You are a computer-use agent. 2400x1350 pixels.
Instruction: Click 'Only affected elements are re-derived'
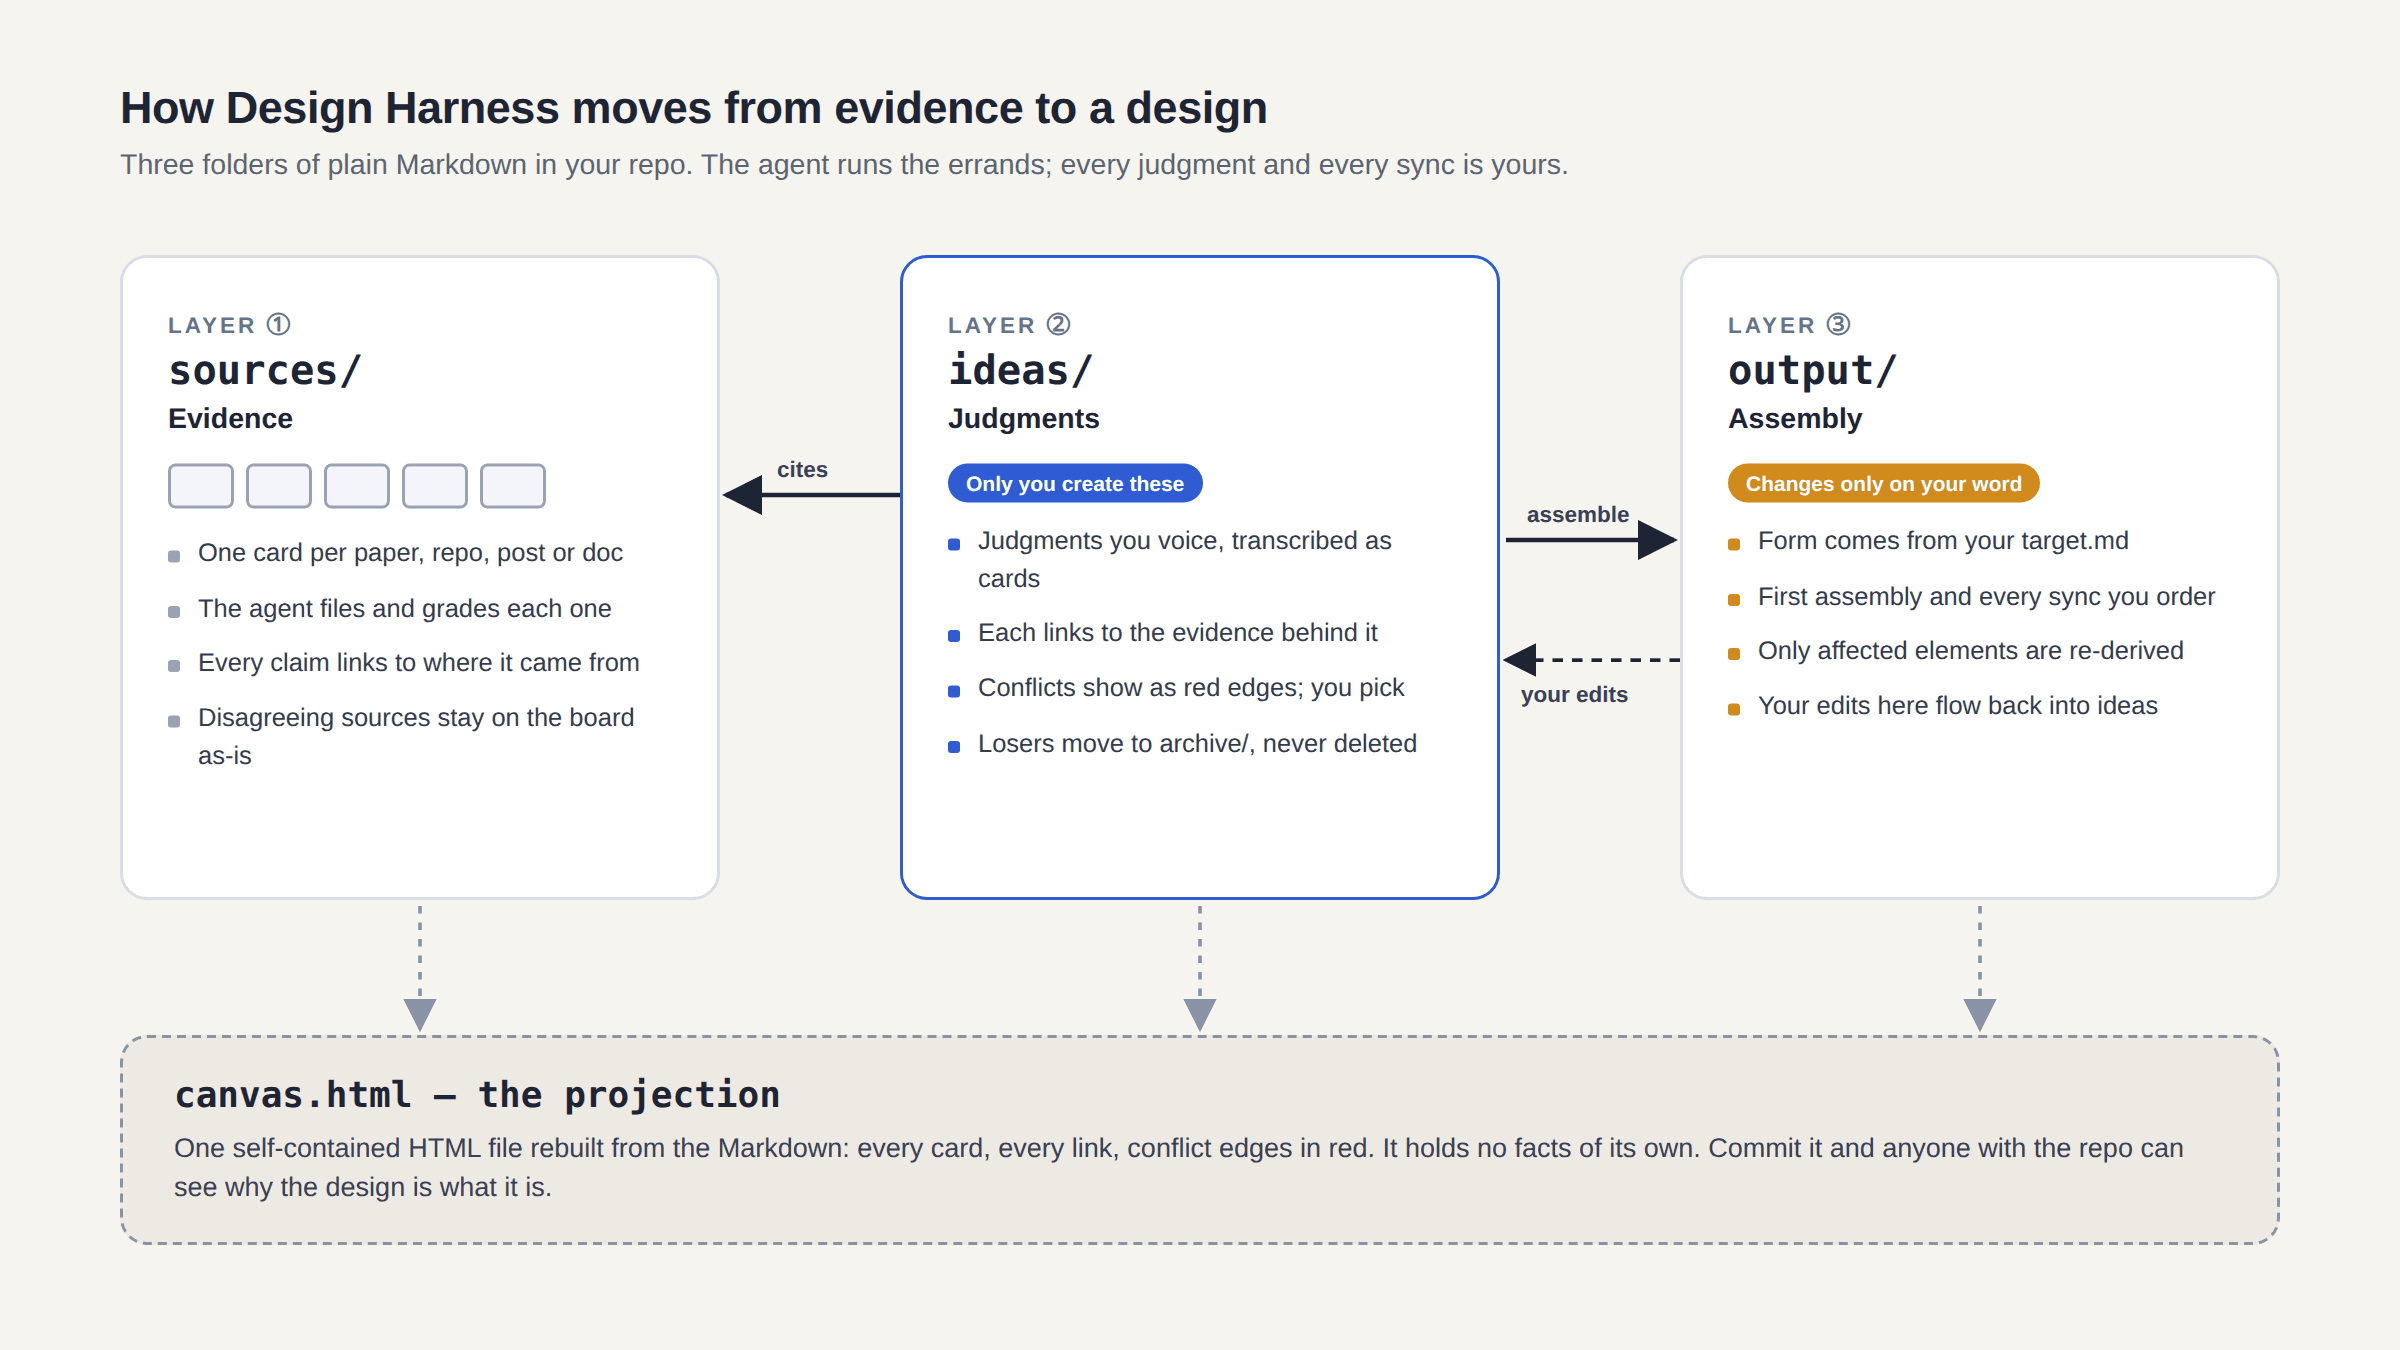point(1970,650)
